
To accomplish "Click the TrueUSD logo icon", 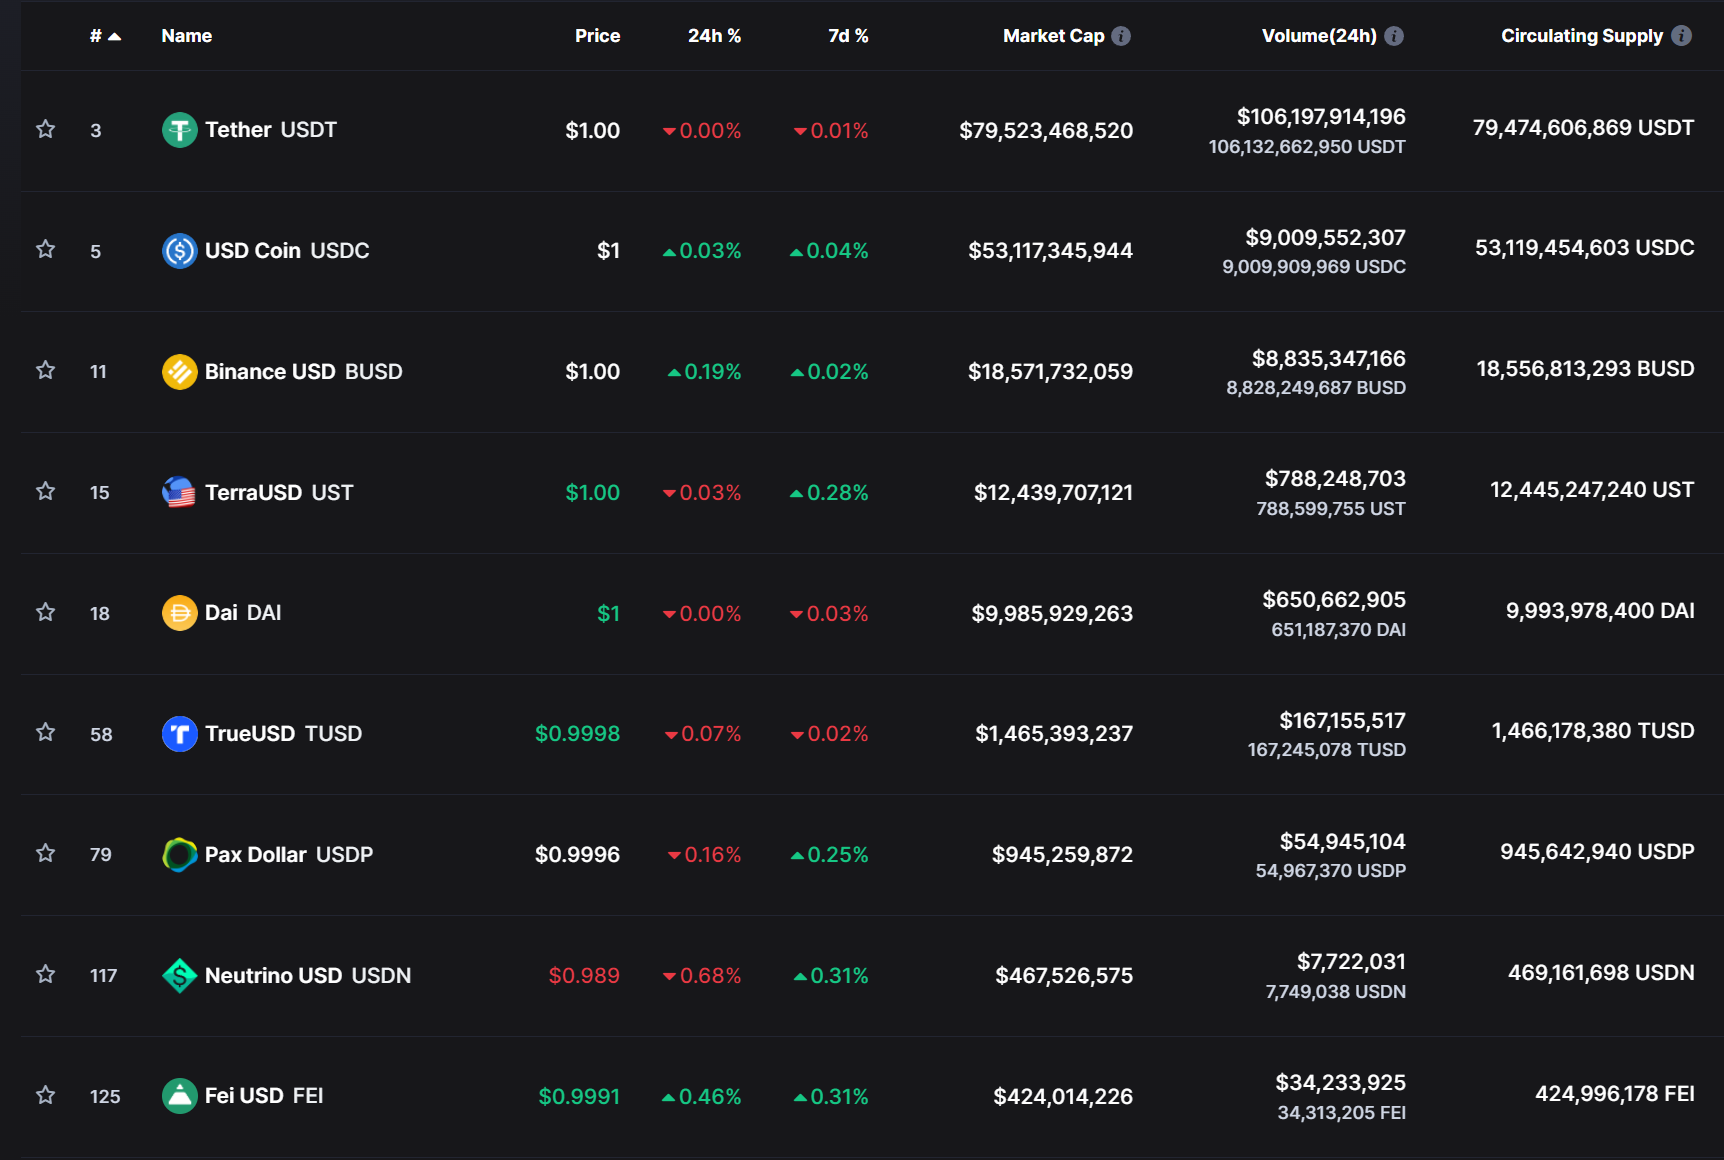I will 179,733.
